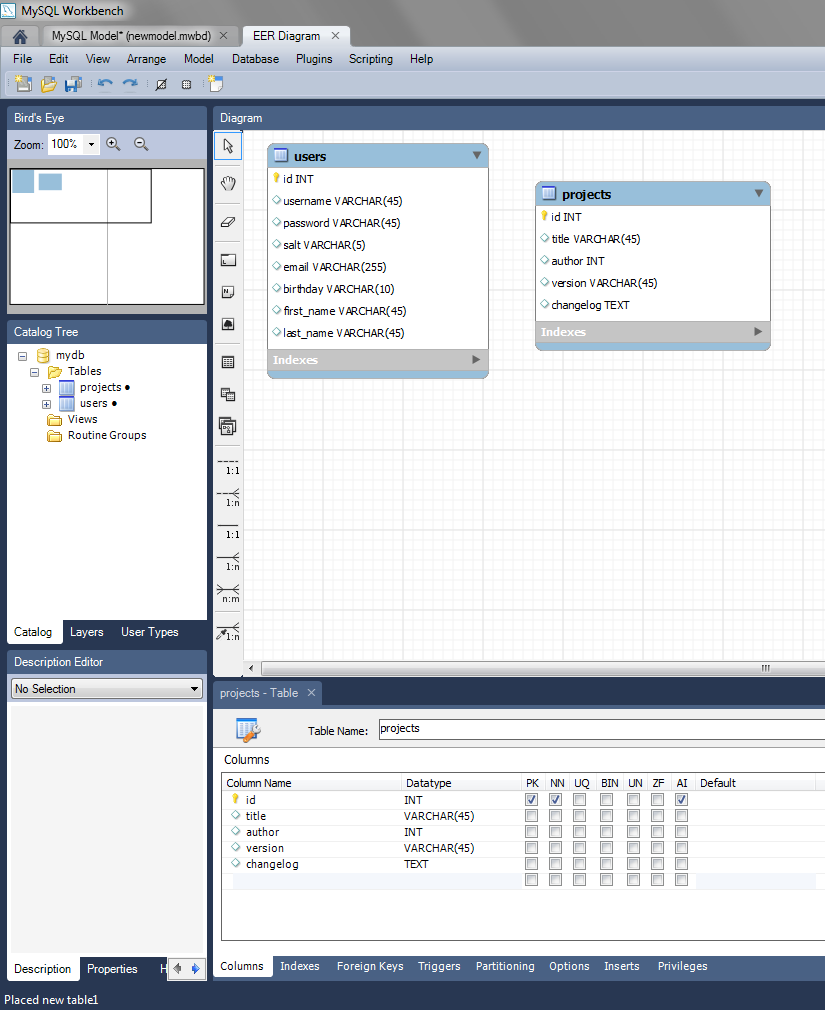Open the Arrange menu
The image size is (825, 1010).
(x=146, y=59)
